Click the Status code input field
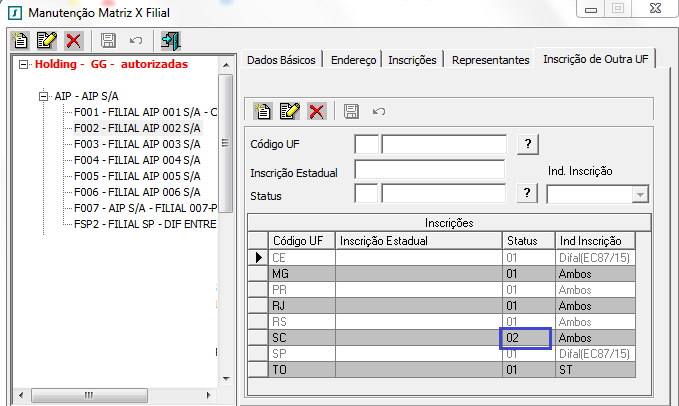Screen dimensions: 679x406 tap(366, 193)
